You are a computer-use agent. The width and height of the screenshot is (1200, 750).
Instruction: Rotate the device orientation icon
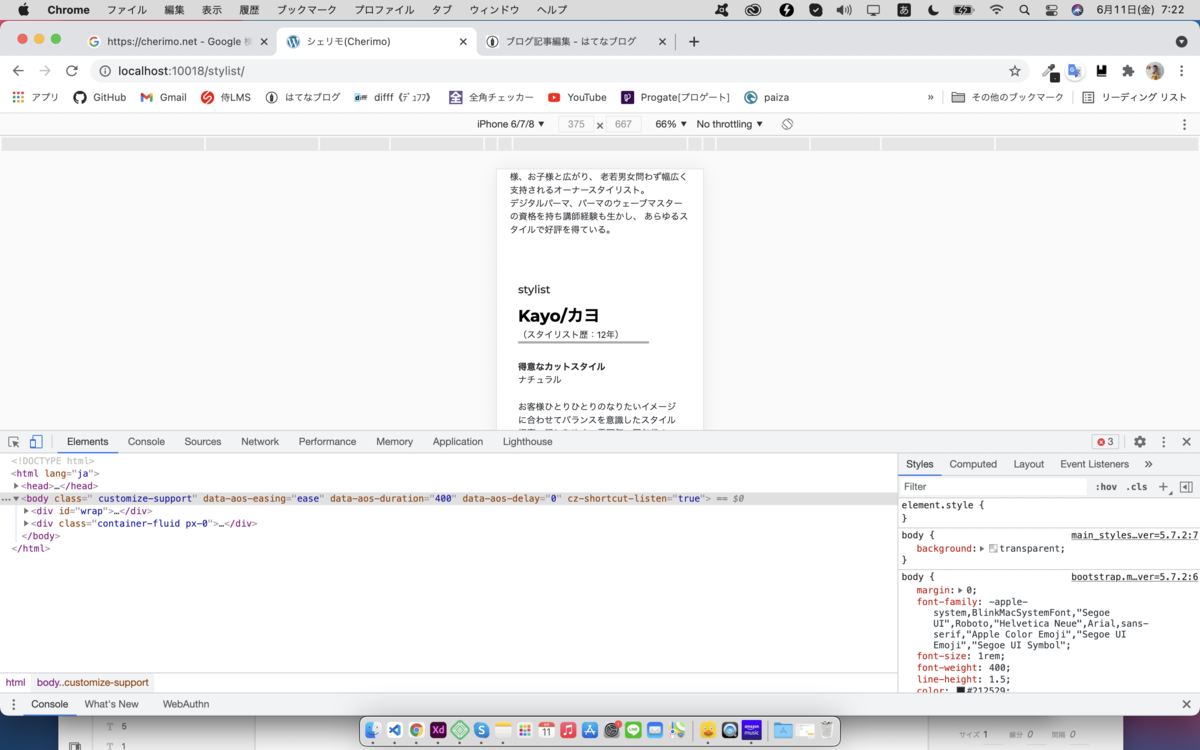787,124
